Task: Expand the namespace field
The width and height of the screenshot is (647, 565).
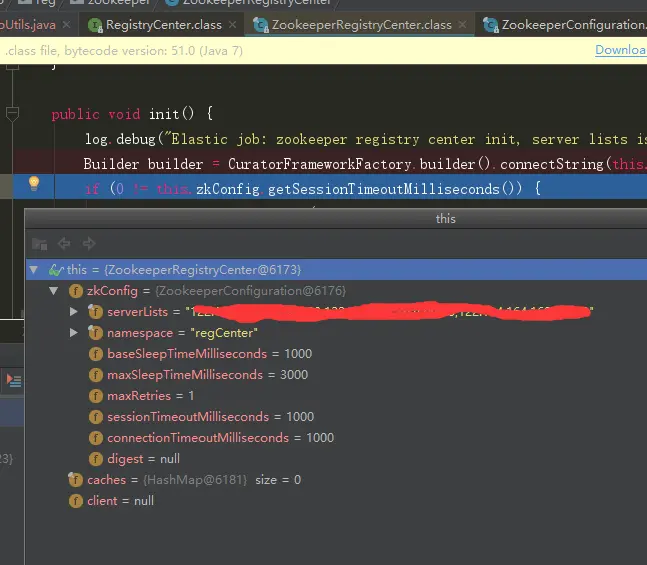Action: (x=73, y=333)
